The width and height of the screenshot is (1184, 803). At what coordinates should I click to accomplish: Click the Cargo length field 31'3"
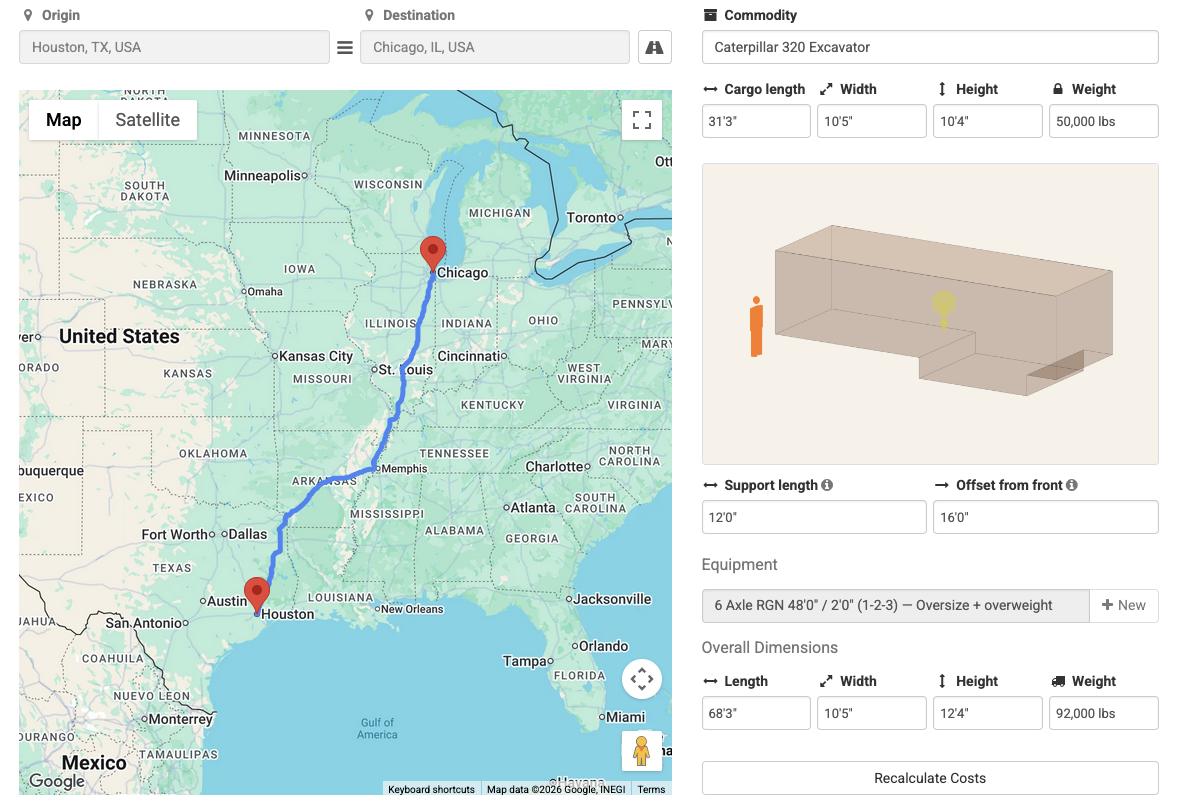(x=756, y=122)
